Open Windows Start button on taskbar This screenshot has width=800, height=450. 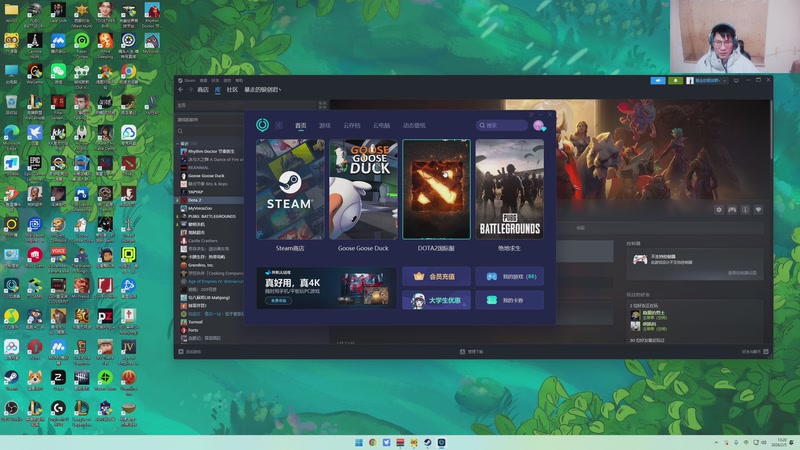tap(359, 442)
